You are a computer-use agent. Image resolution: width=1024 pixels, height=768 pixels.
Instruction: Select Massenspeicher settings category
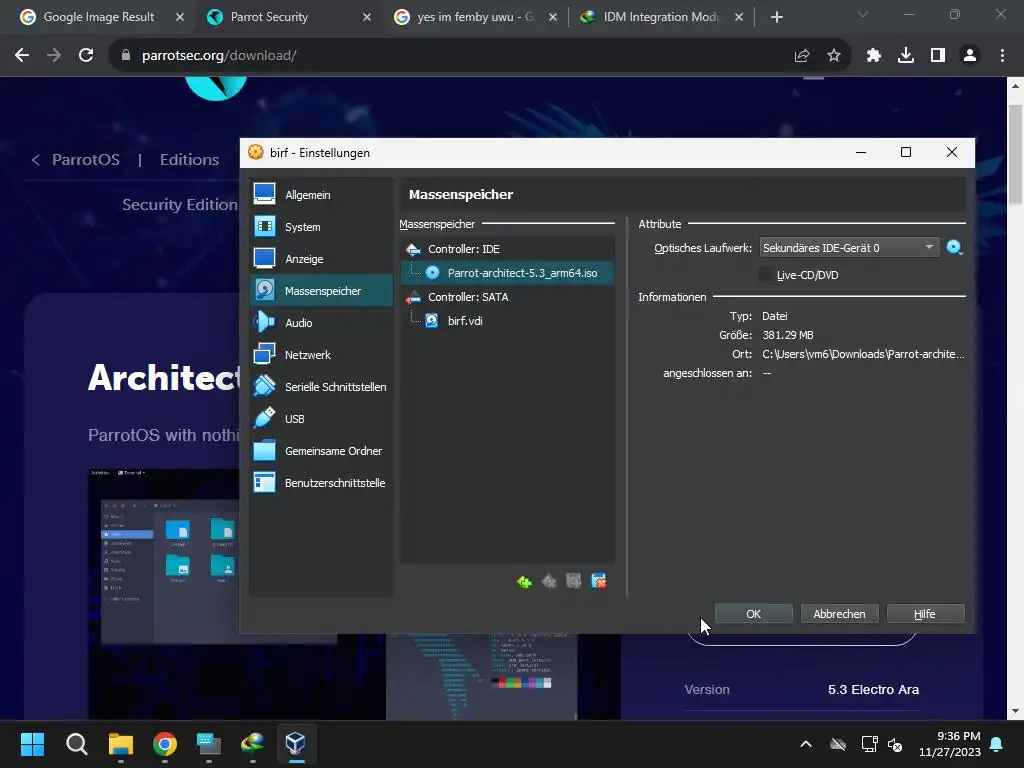(321, 291)
